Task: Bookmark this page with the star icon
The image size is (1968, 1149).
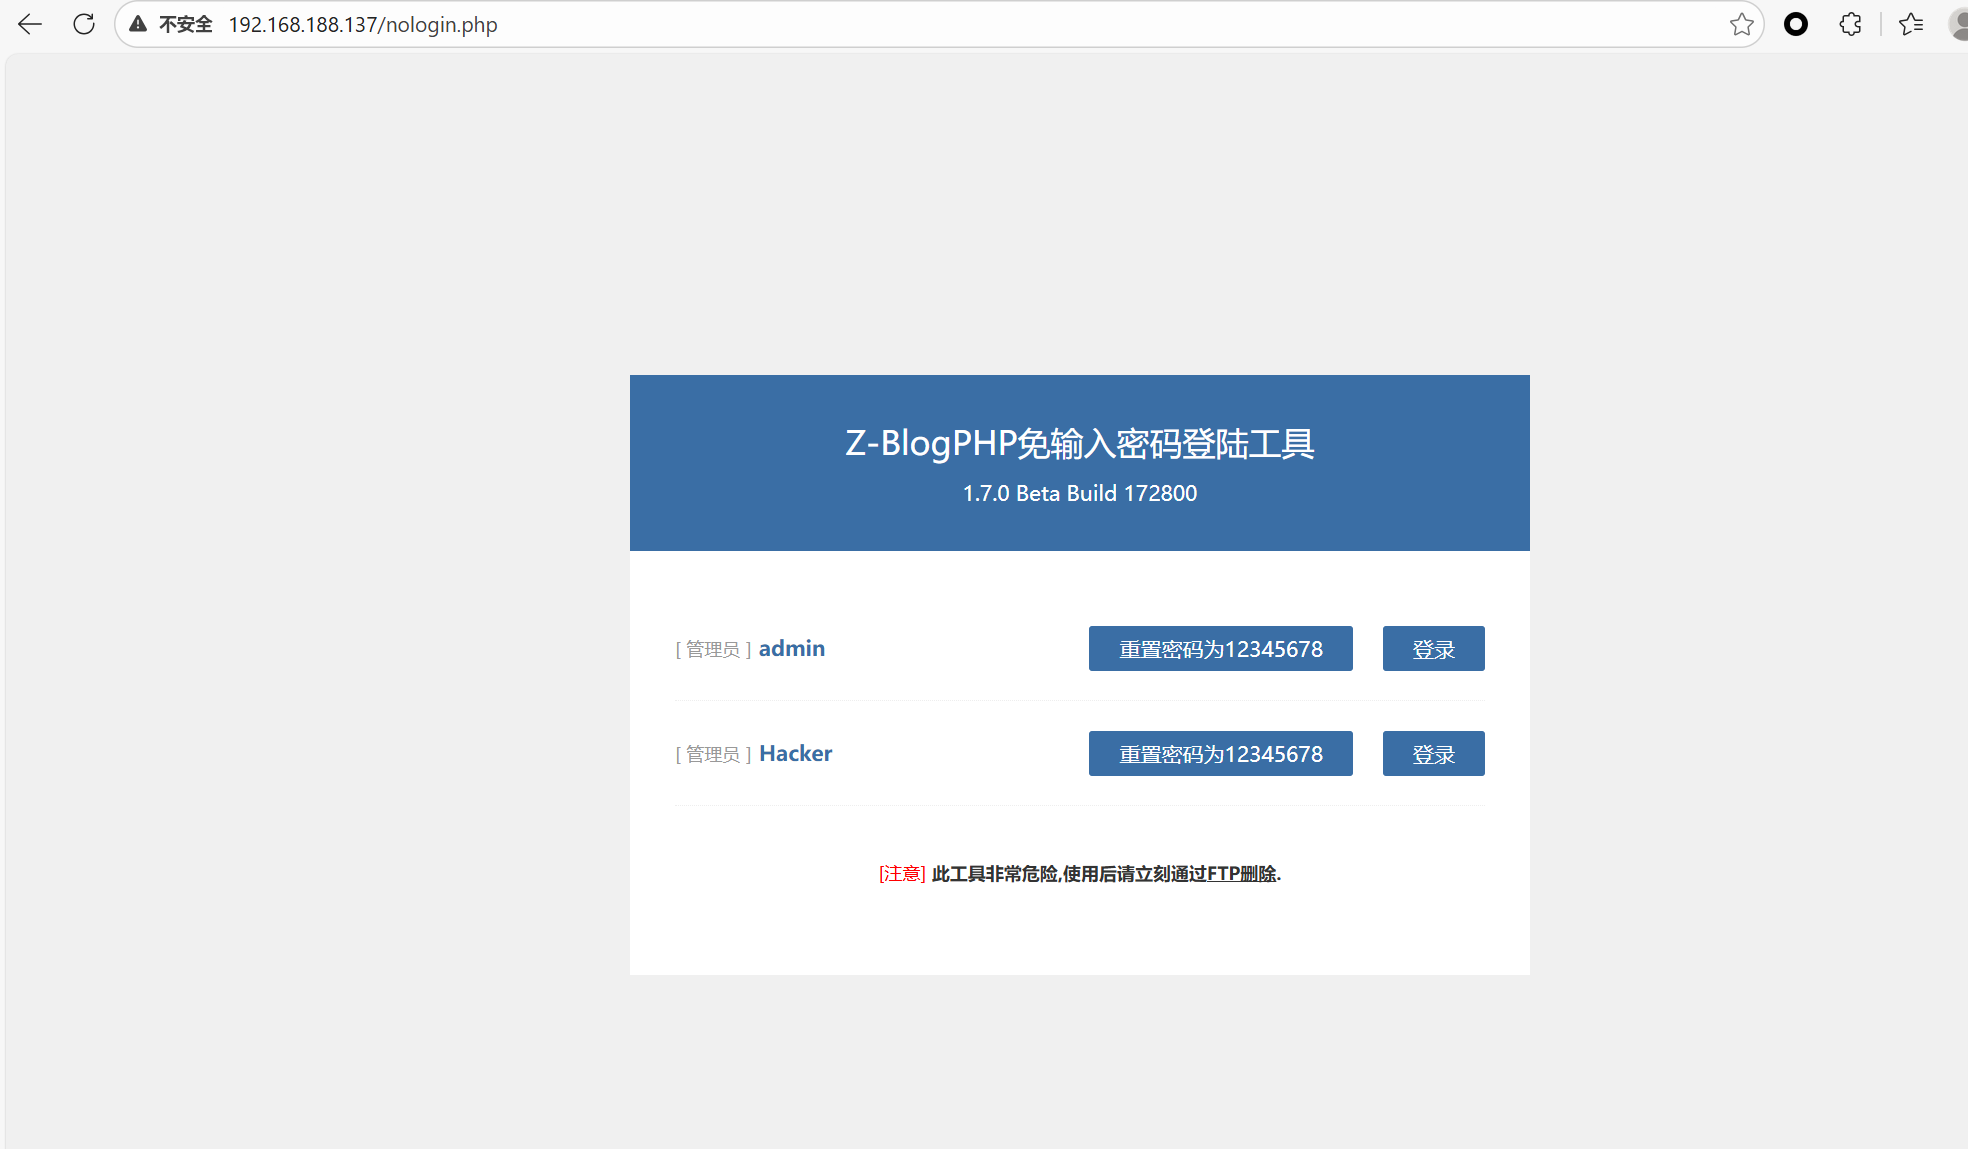Action: tap(1741, 24)
